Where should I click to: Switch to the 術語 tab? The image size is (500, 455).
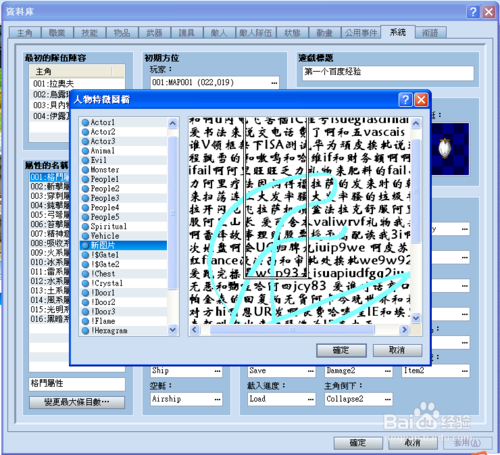[x=430, y=33]
